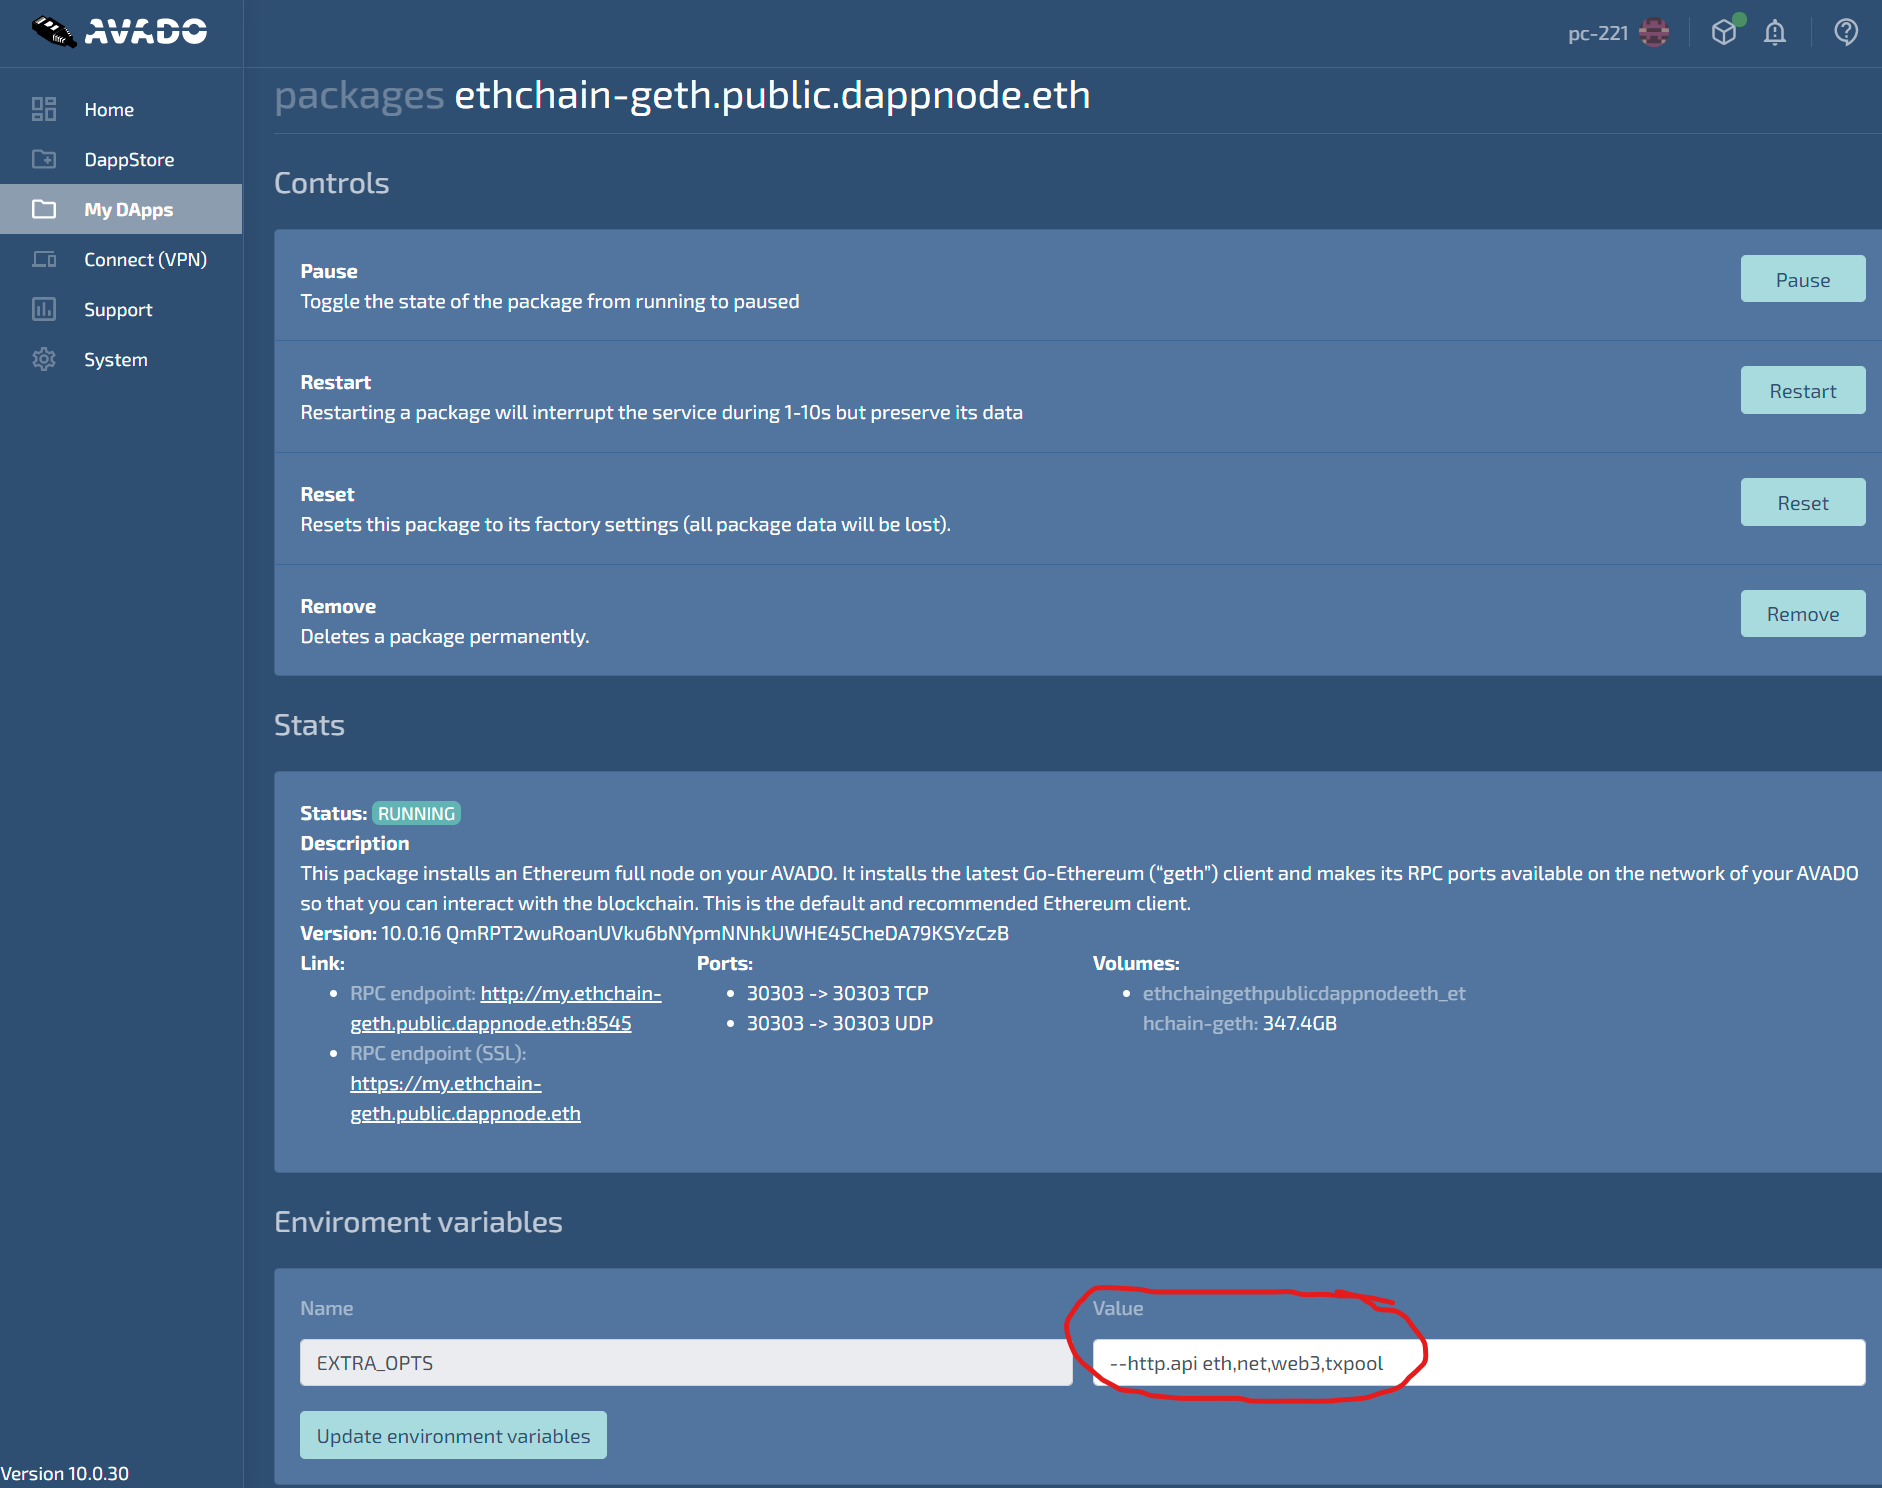Open the package cube icon in header
Image resolution: width=1882 pixels, height=1488 pixels.
tap(1724, 33)
